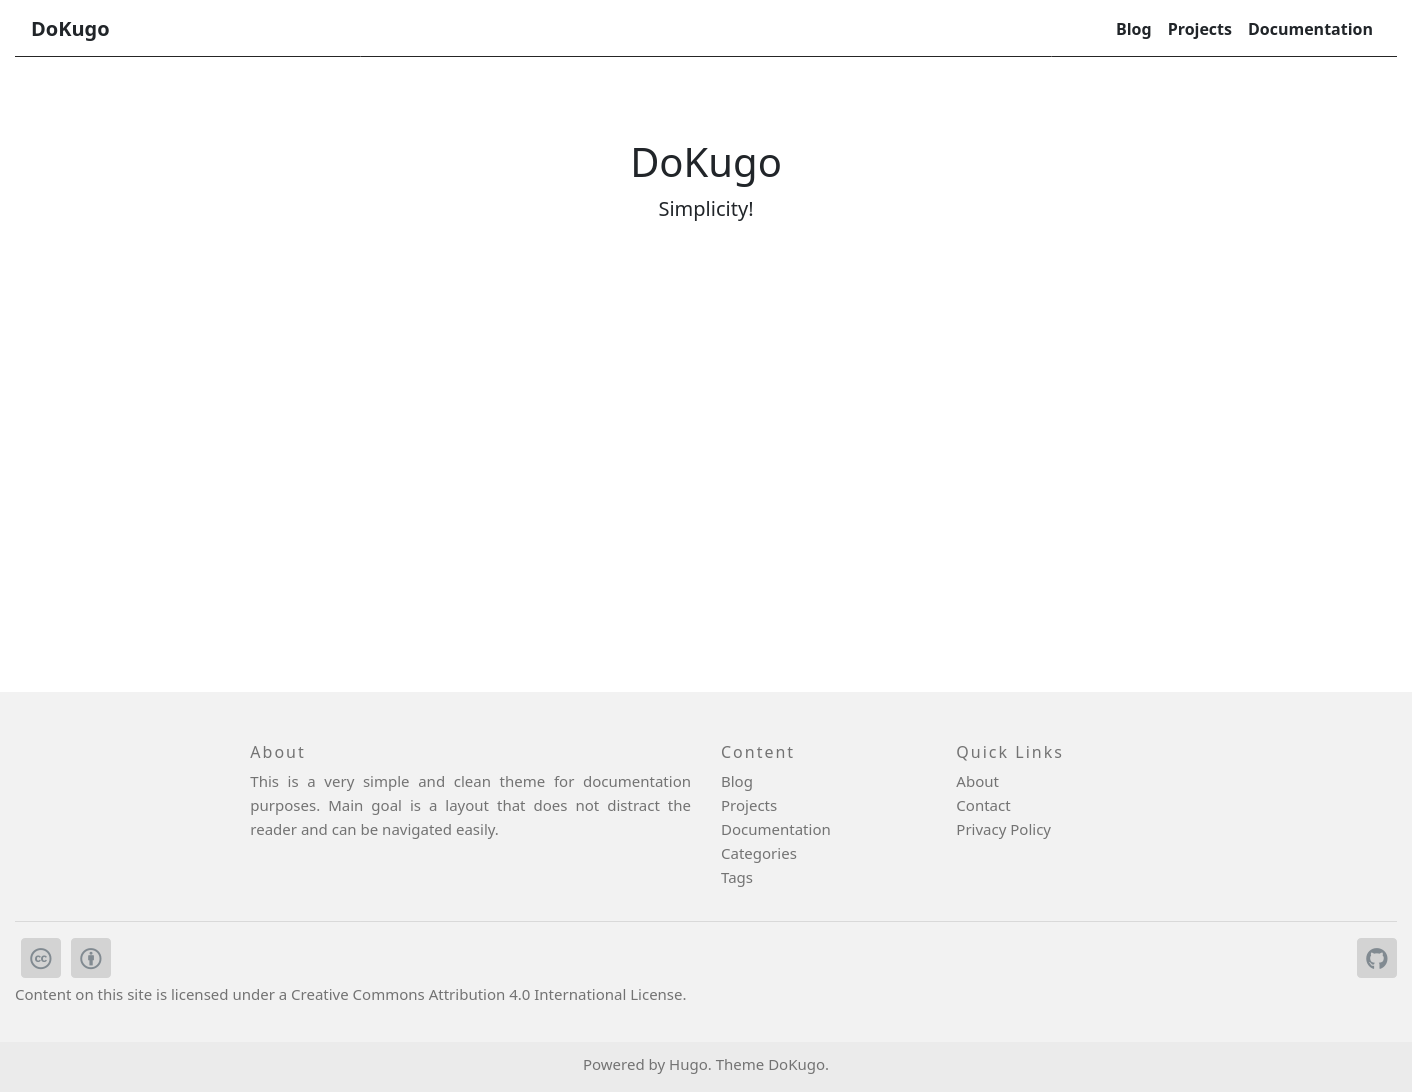This screenshot has height=1092, width=1412.
Task: Open the Tags footer link
Action: click(737, 877)
